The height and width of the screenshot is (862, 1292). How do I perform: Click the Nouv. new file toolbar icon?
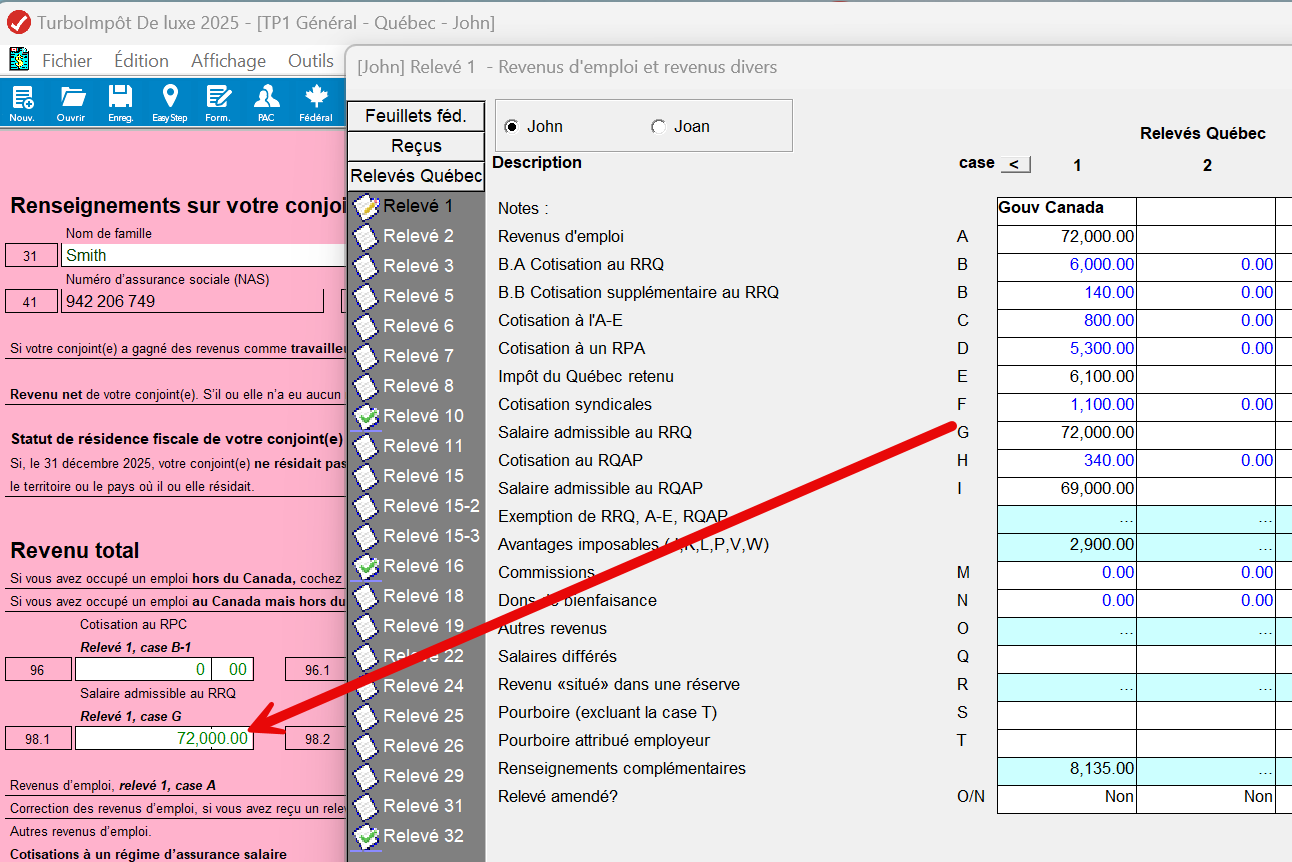[22, 103]
